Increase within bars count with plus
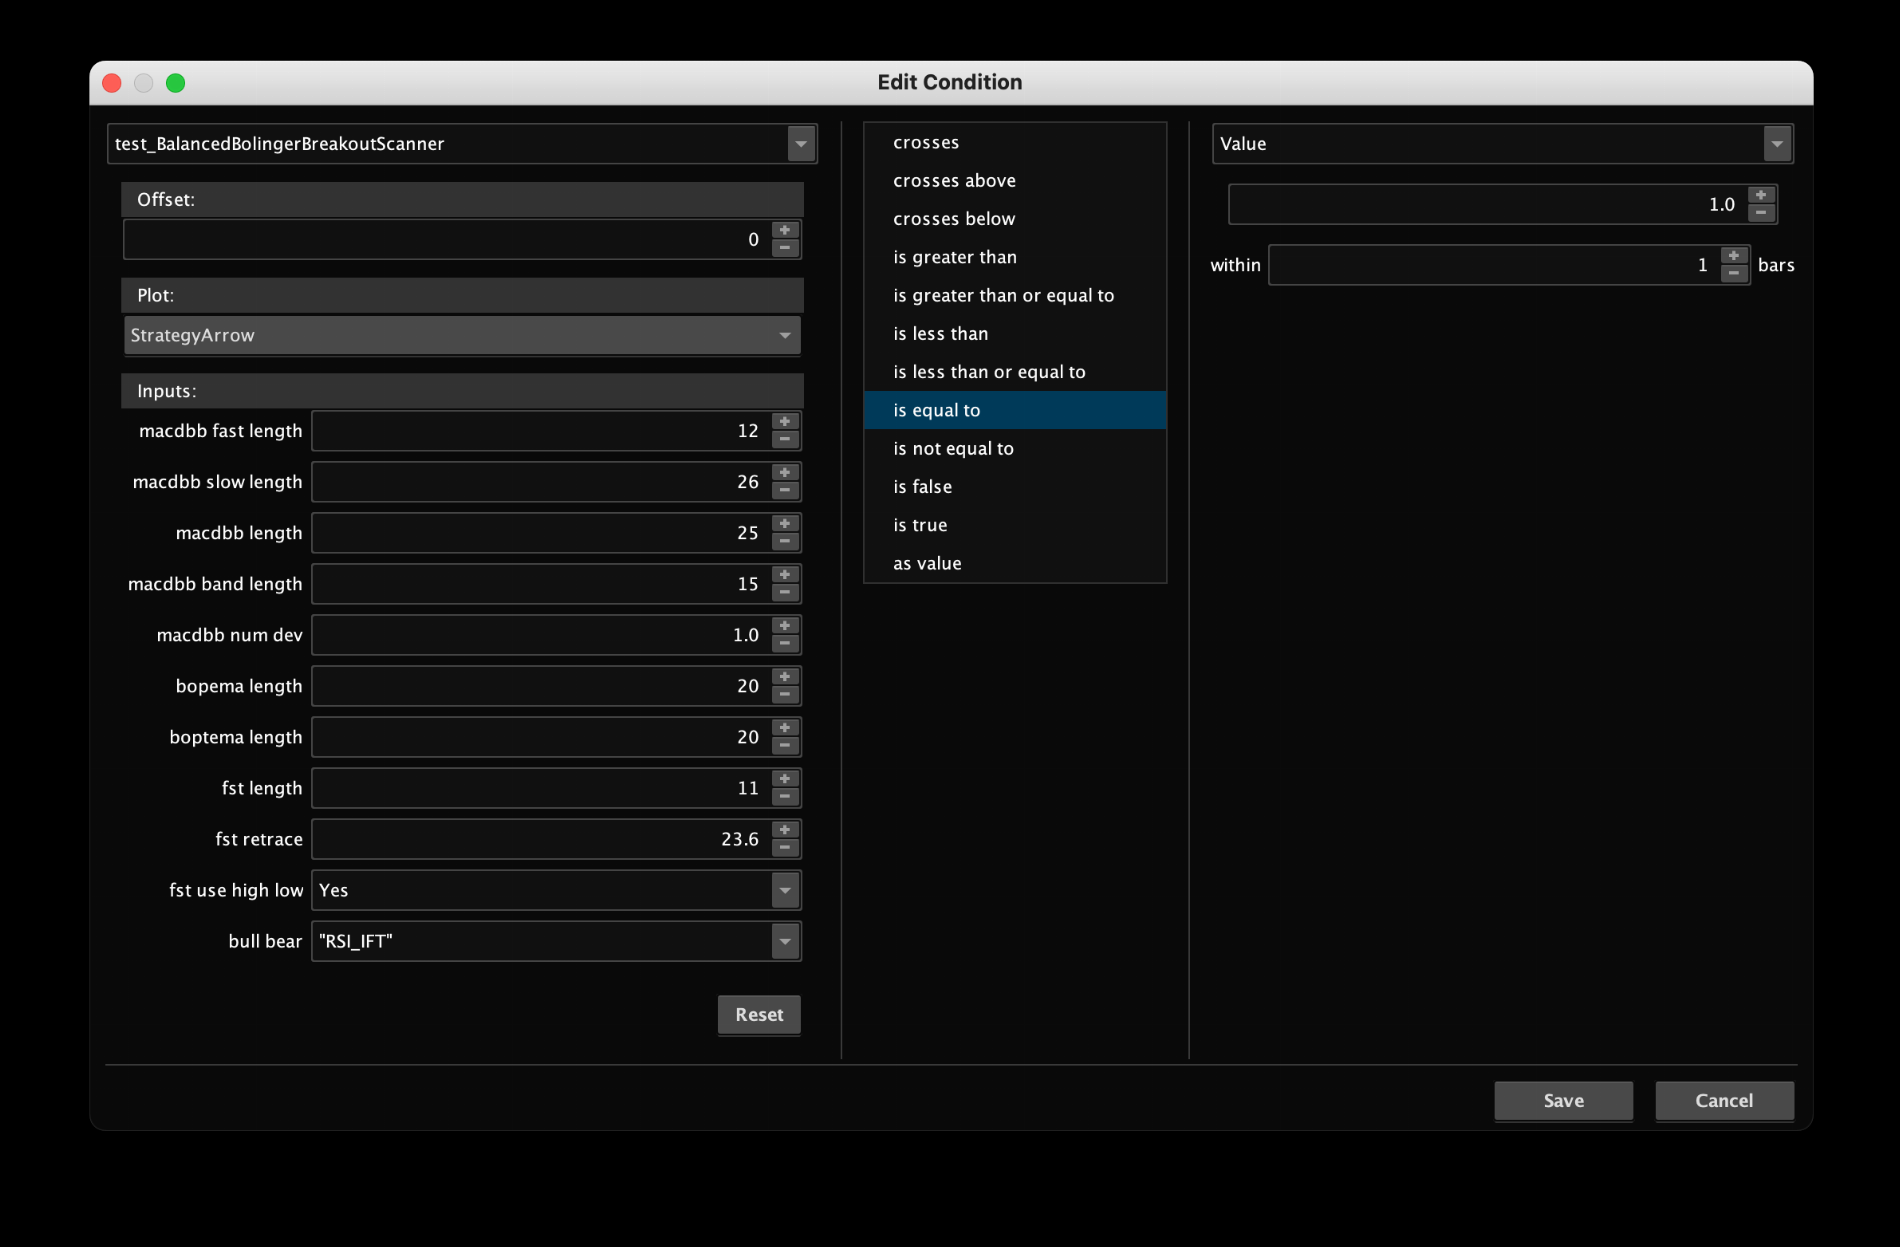Image resolution: width=1900 pixels, height=1247 pixels. pos(1734,256)
